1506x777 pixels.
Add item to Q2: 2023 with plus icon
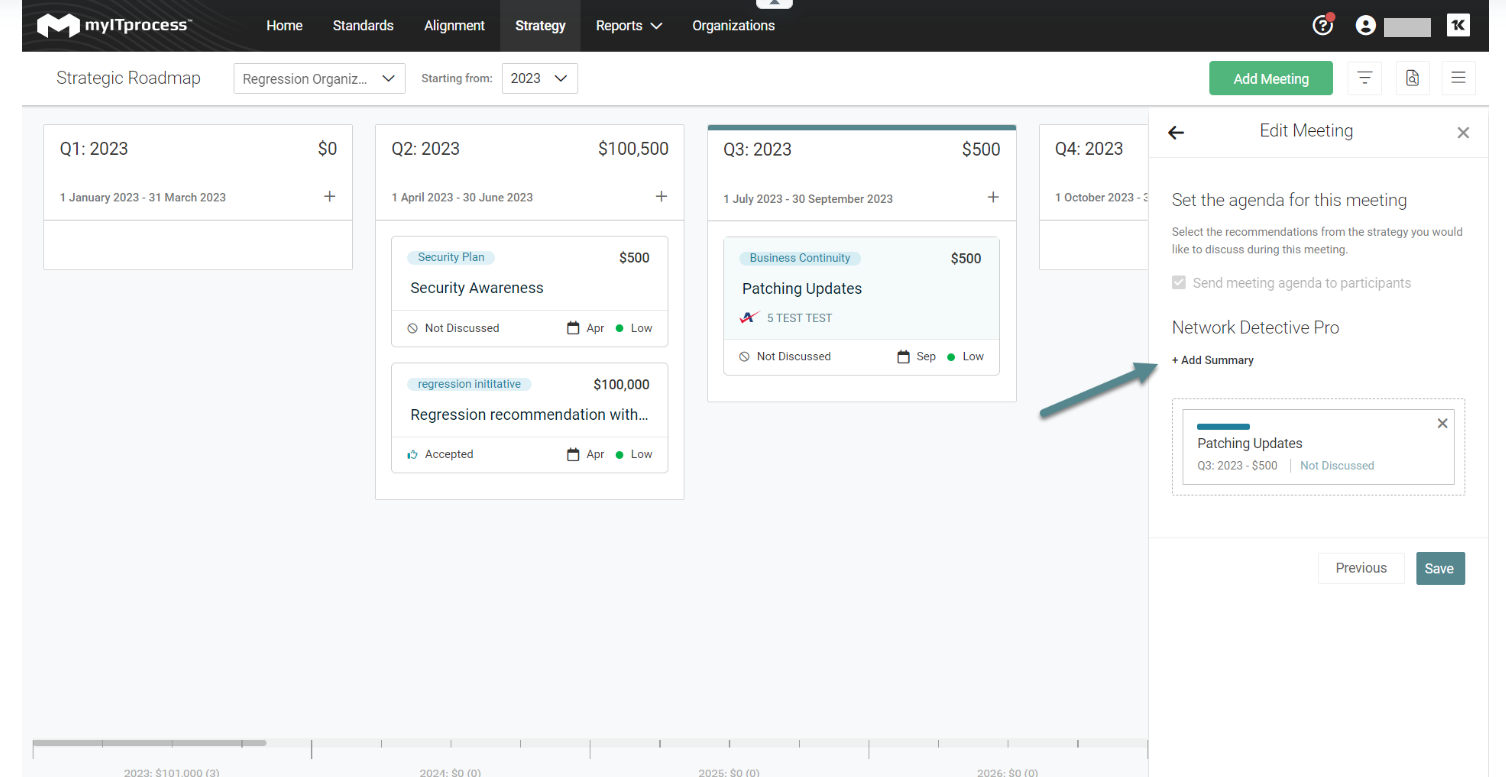[x=661, y=197]
